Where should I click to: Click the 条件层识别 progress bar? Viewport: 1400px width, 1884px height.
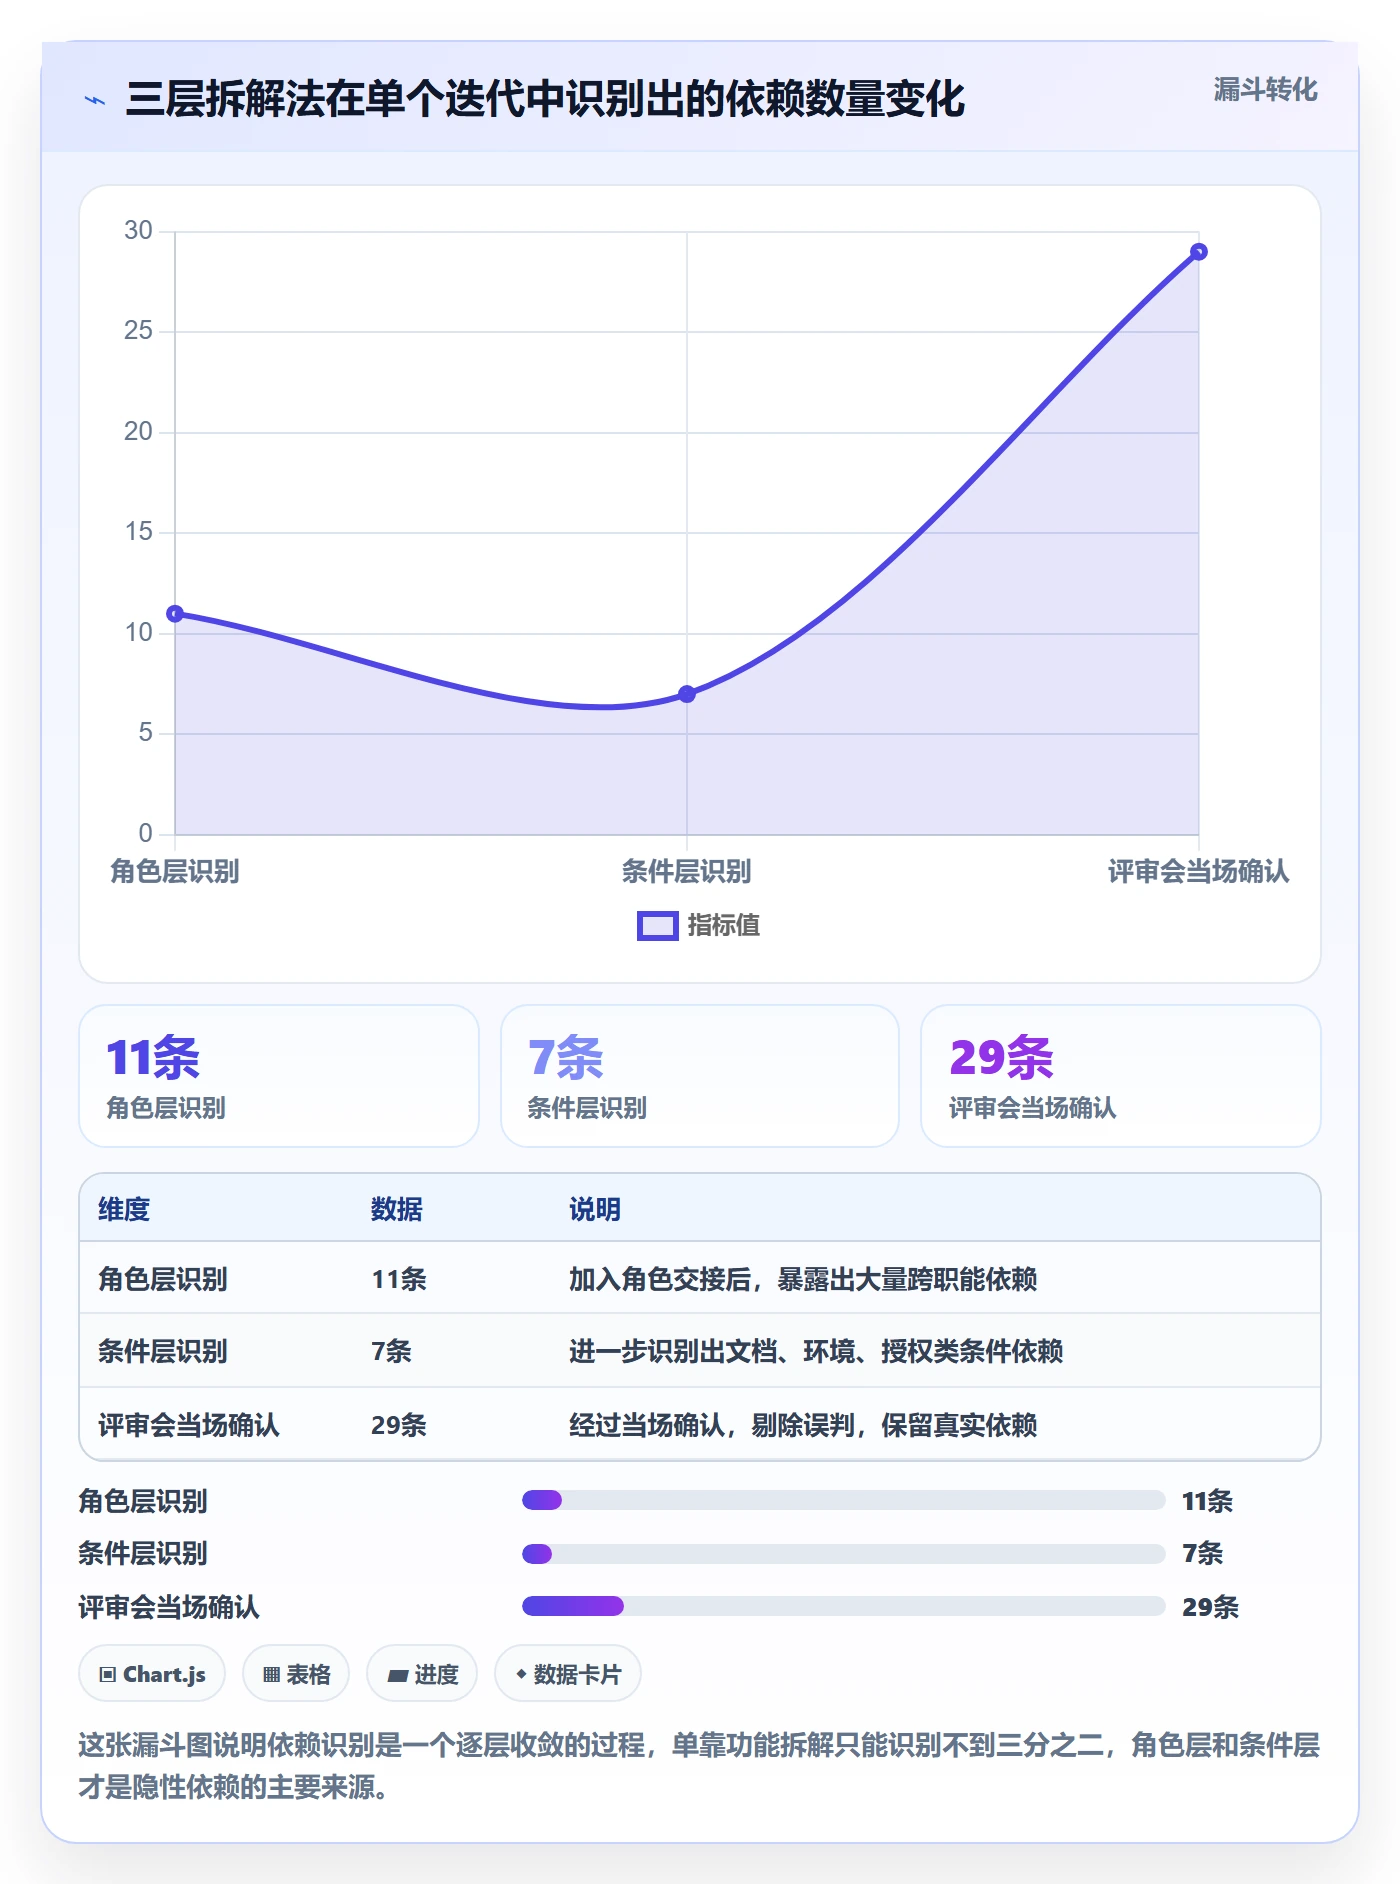pyautogui.click(x=844, y=1554)
